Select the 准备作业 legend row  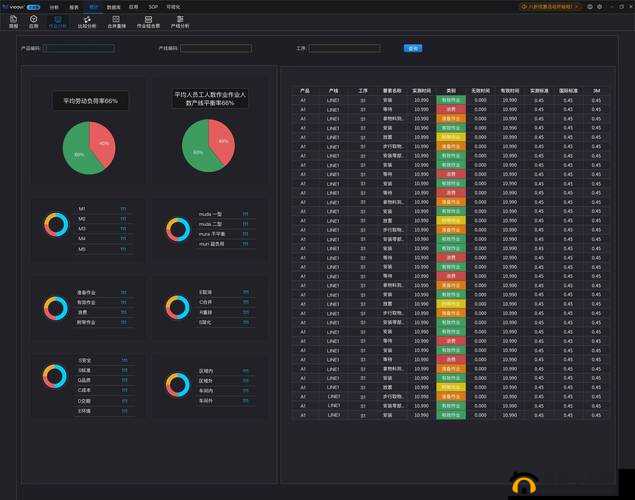tap(103, 292)
